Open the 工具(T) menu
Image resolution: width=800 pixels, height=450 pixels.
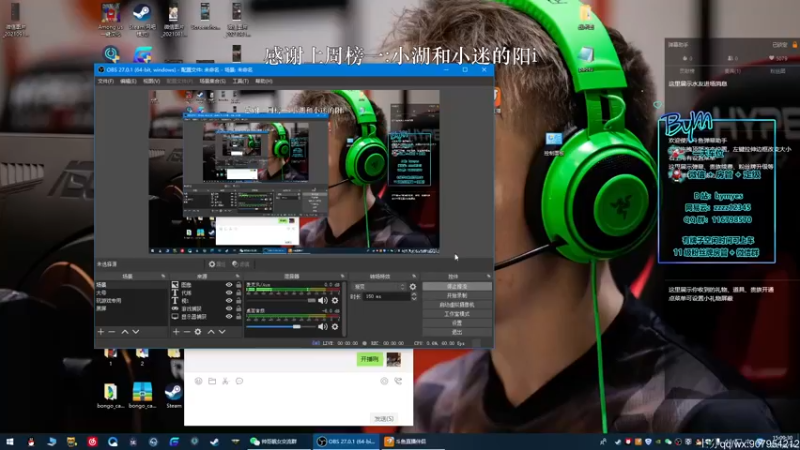pyautogui.click(x=241, y=81)
